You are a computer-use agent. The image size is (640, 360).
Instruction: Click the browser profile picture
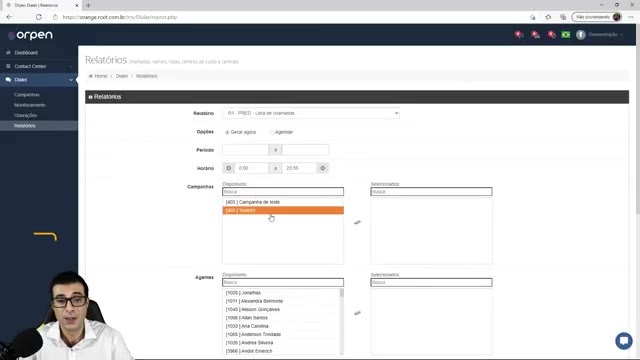pos(617,17)
